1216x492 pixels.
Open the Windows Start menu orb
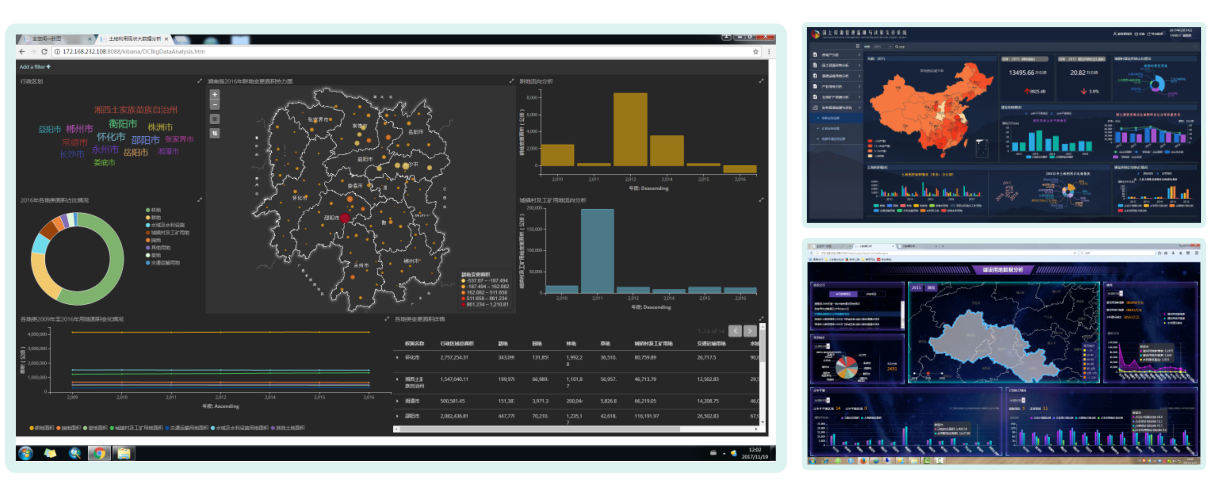pos(26,453)
